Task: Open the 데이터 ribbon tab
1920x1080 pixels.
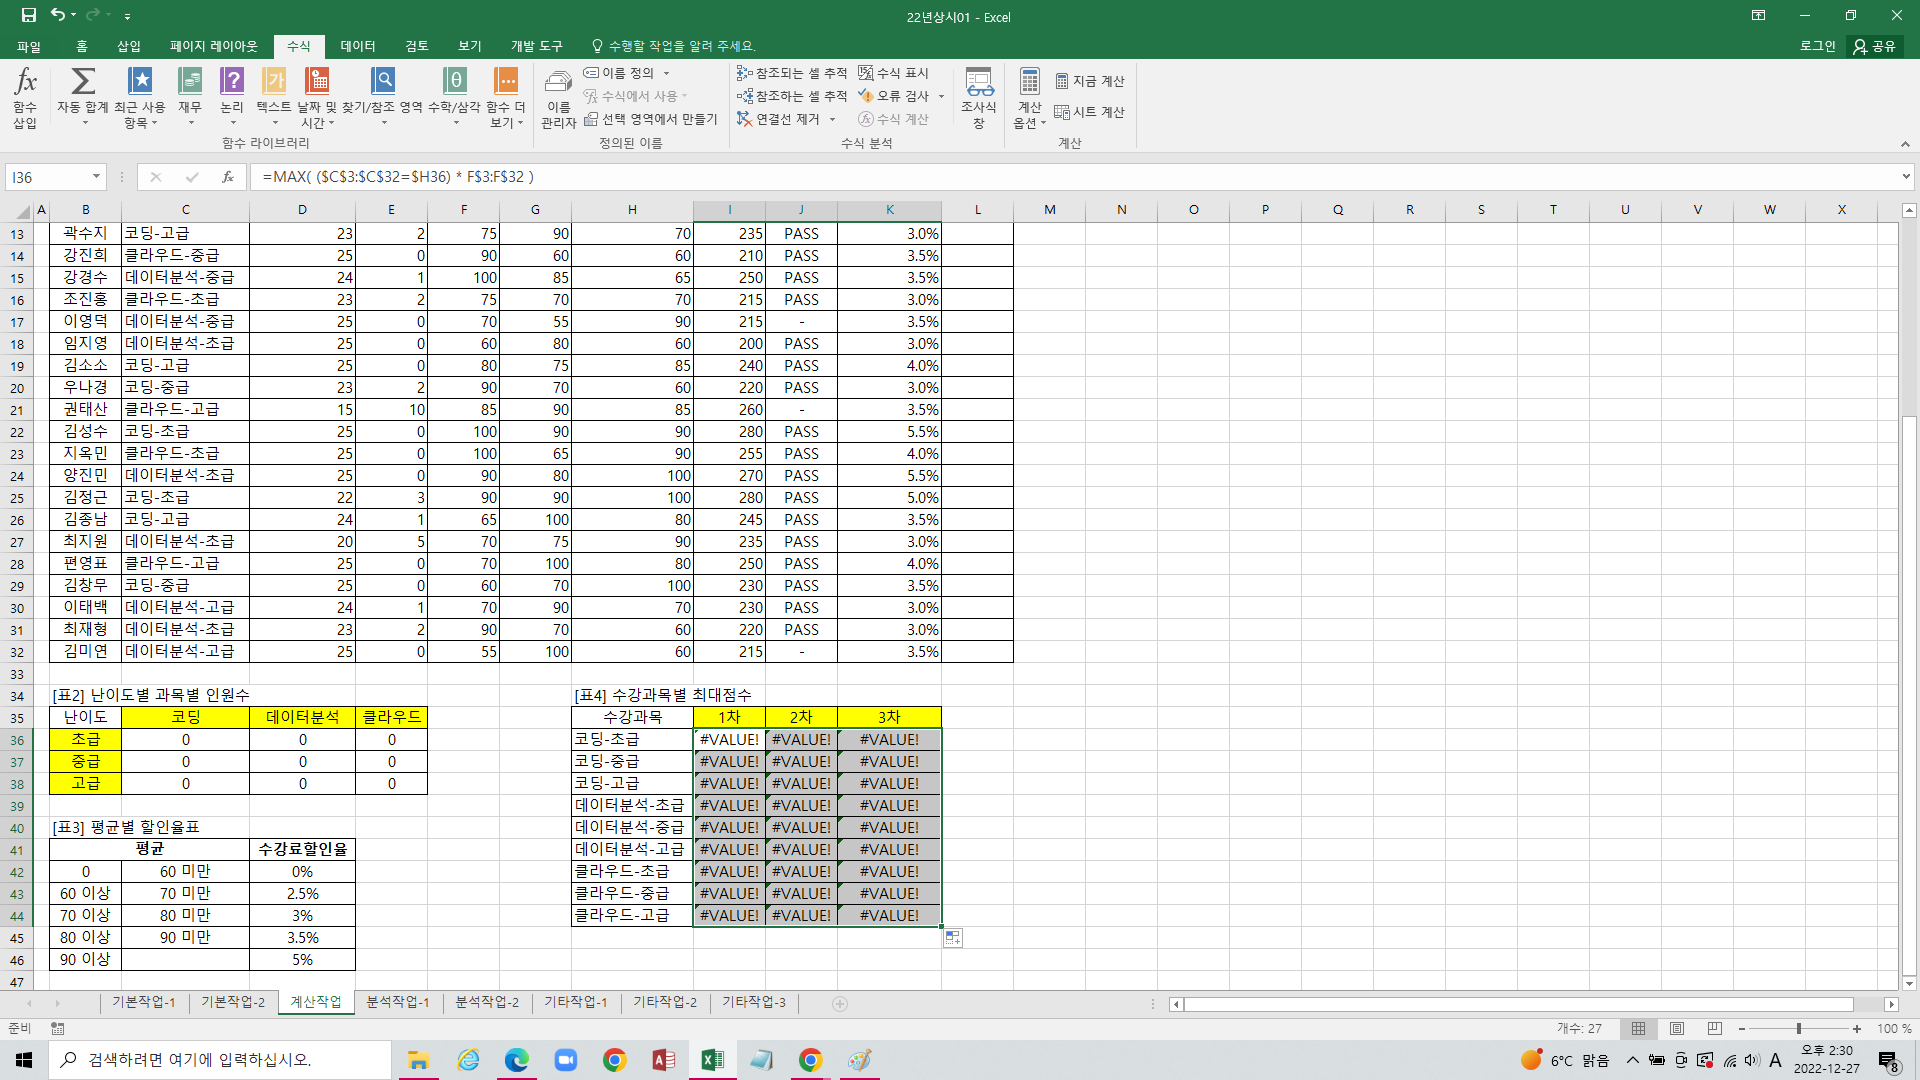Action: point(357,46)
